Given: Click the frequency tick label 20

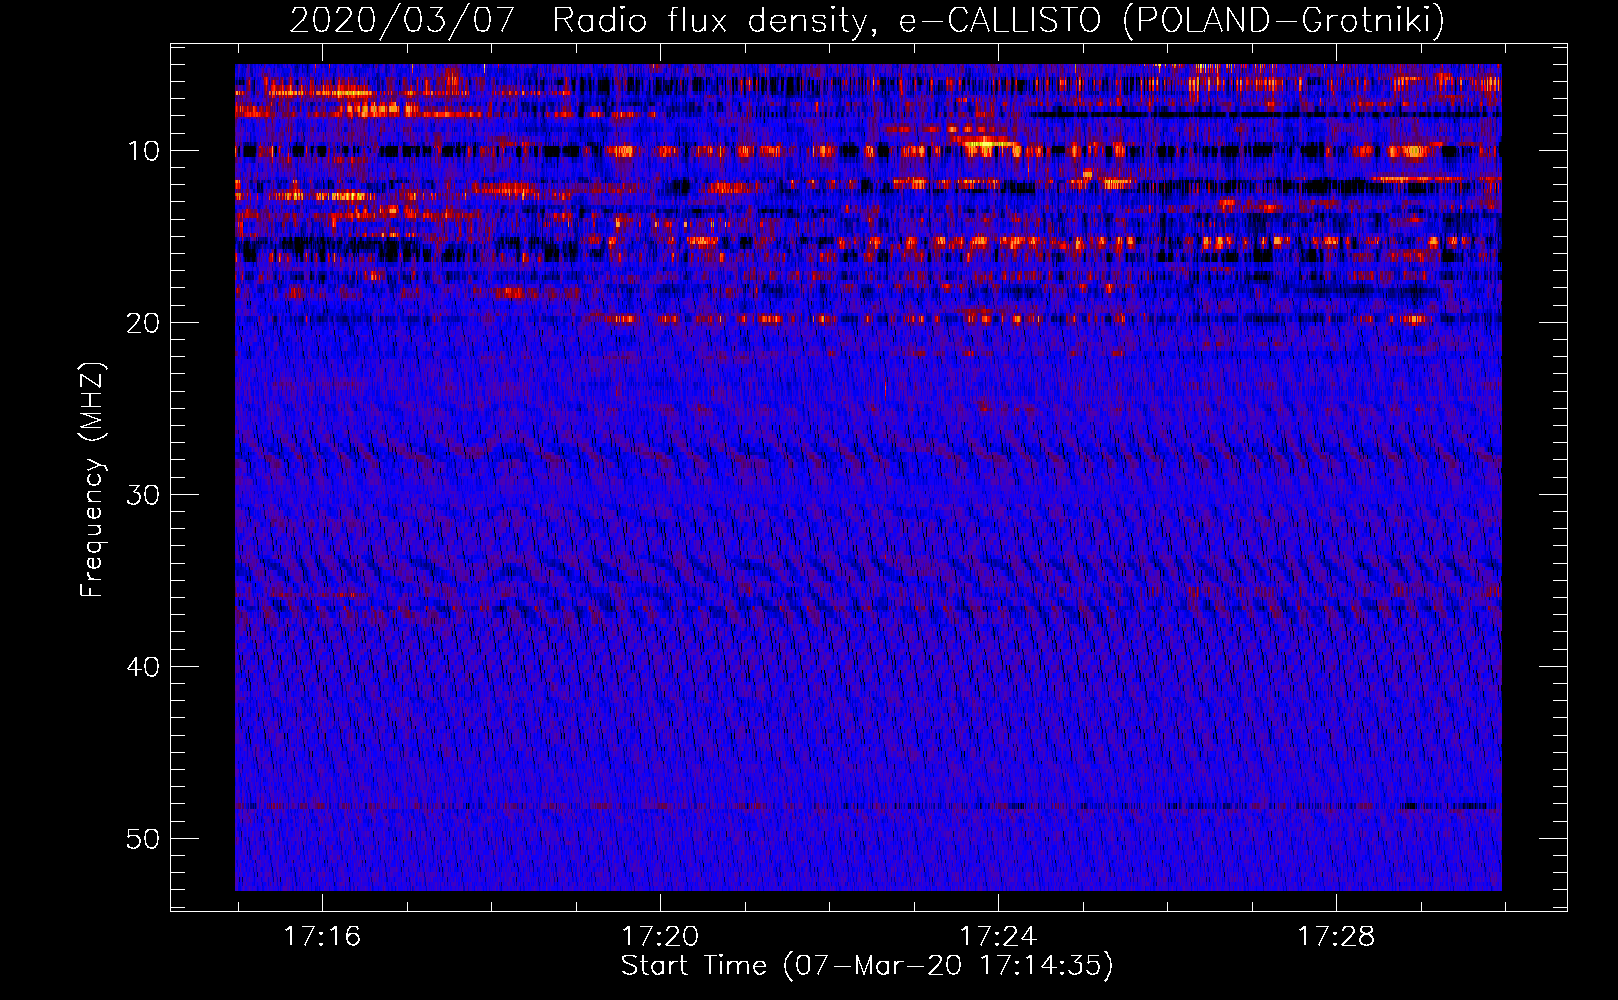Looking at the screenshot, I should click(144, 323).
